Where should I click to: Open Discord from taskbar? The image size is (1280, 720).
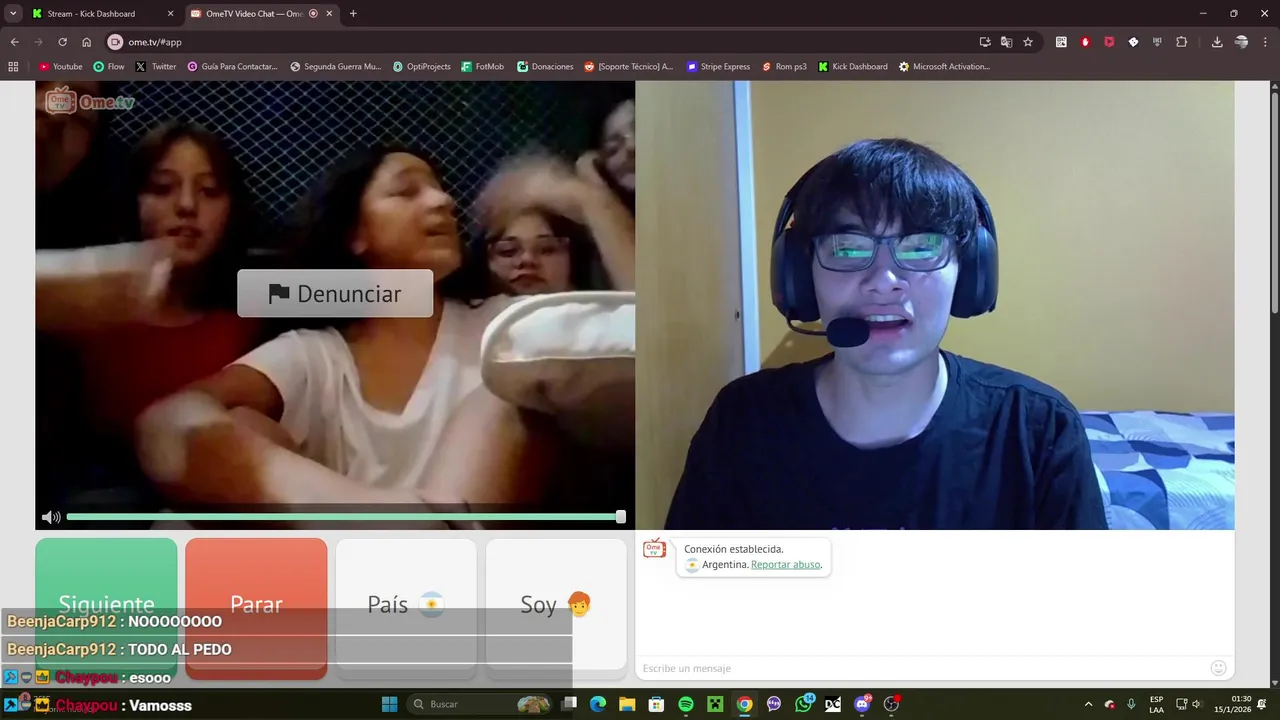[863, 704]
